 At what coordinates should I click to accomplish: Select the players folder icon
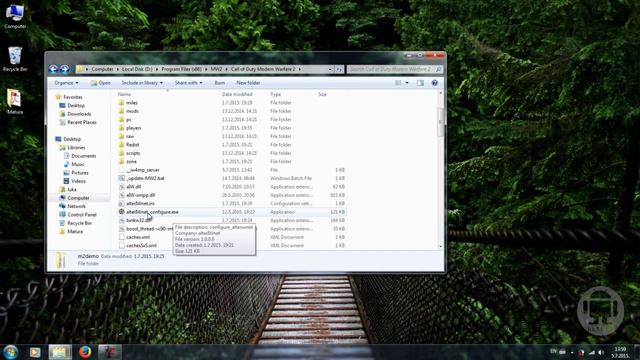click(121, 128)
